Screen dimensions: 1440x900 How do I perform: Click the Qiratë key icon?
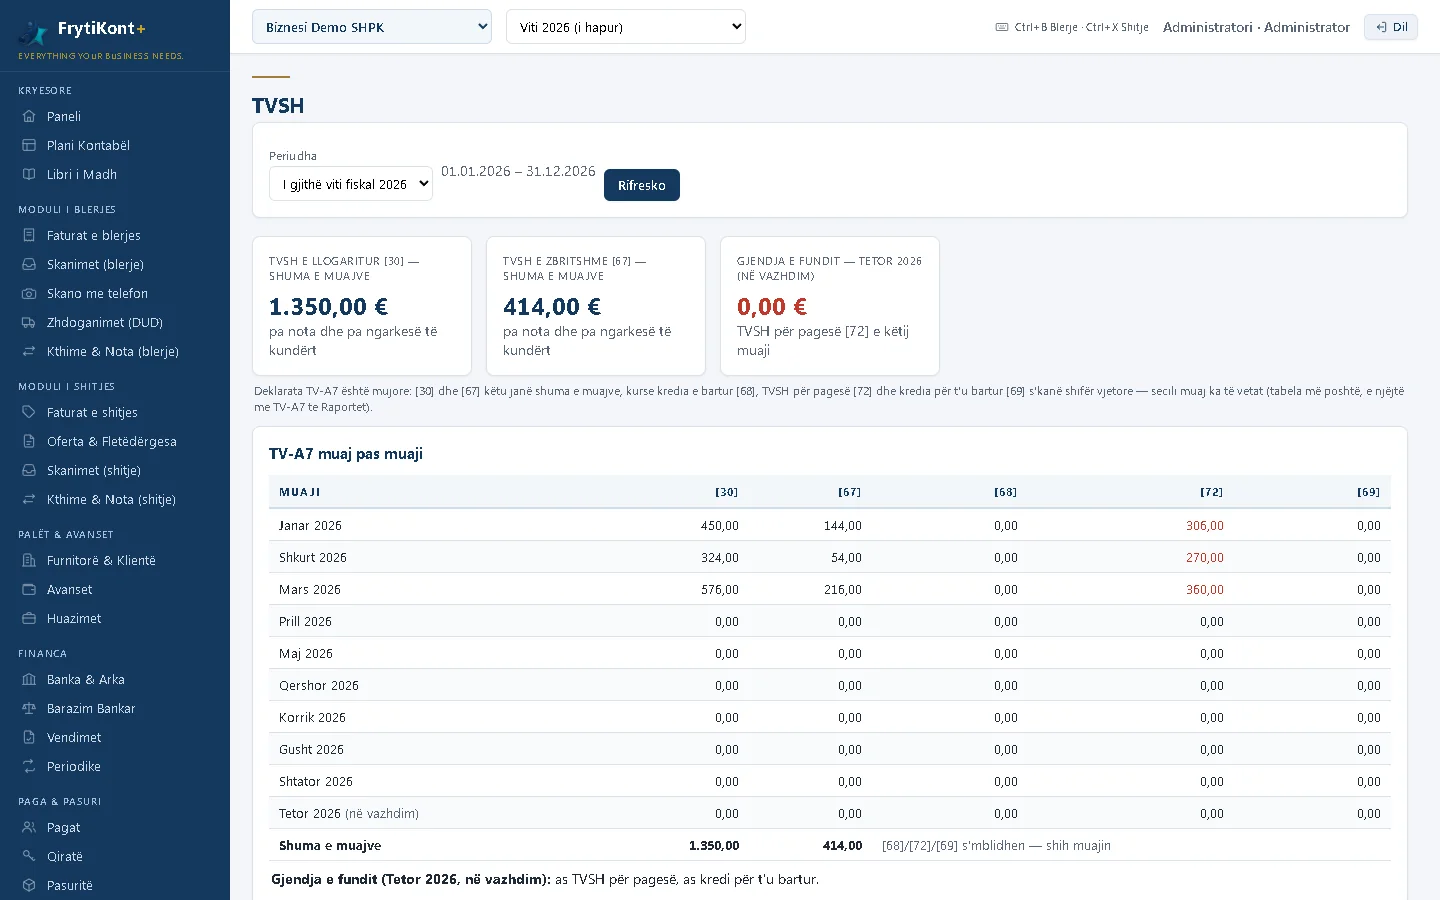pyautogui.click(x=29, y=856)
